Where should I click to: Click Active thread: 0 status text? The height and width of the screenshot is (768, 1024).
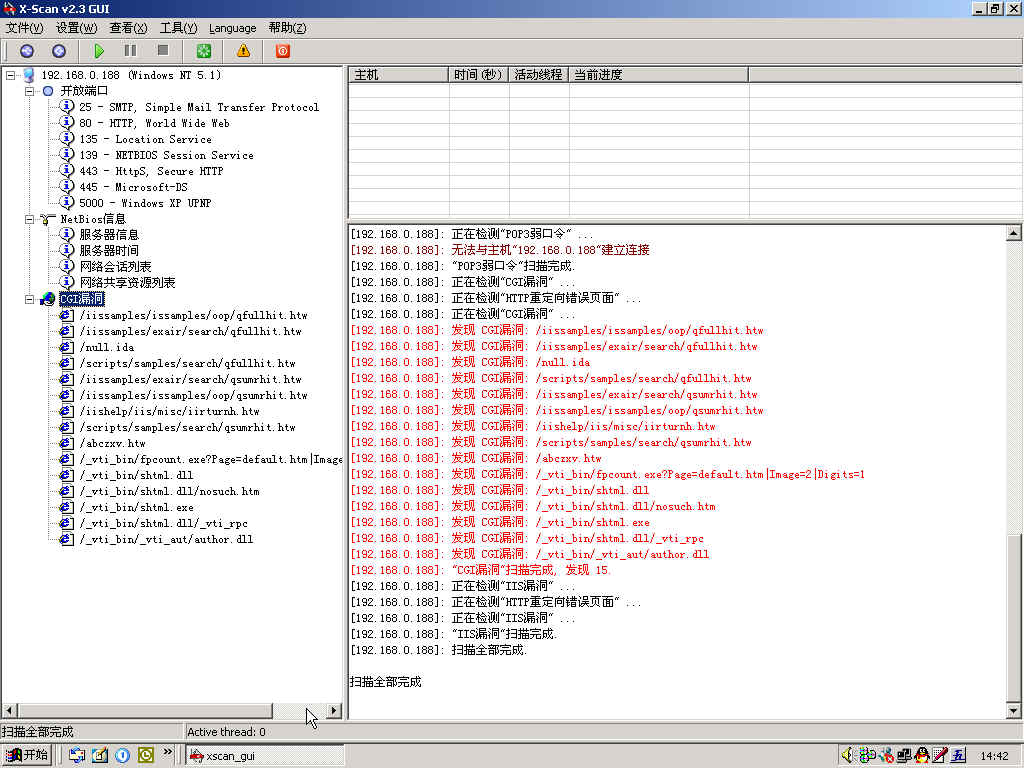pyautogui.click(x=226, y=731)
